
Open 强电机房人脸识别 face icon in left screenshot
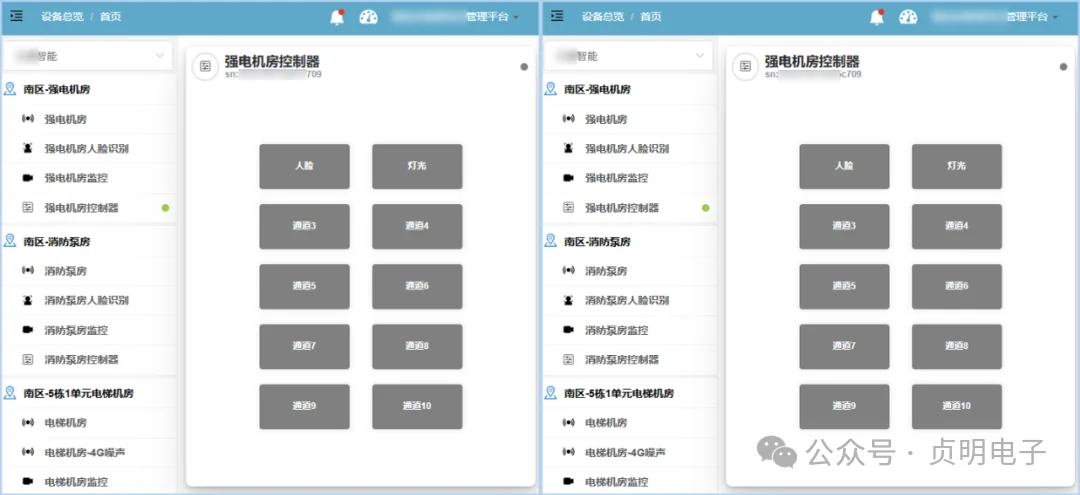[28, 148]
